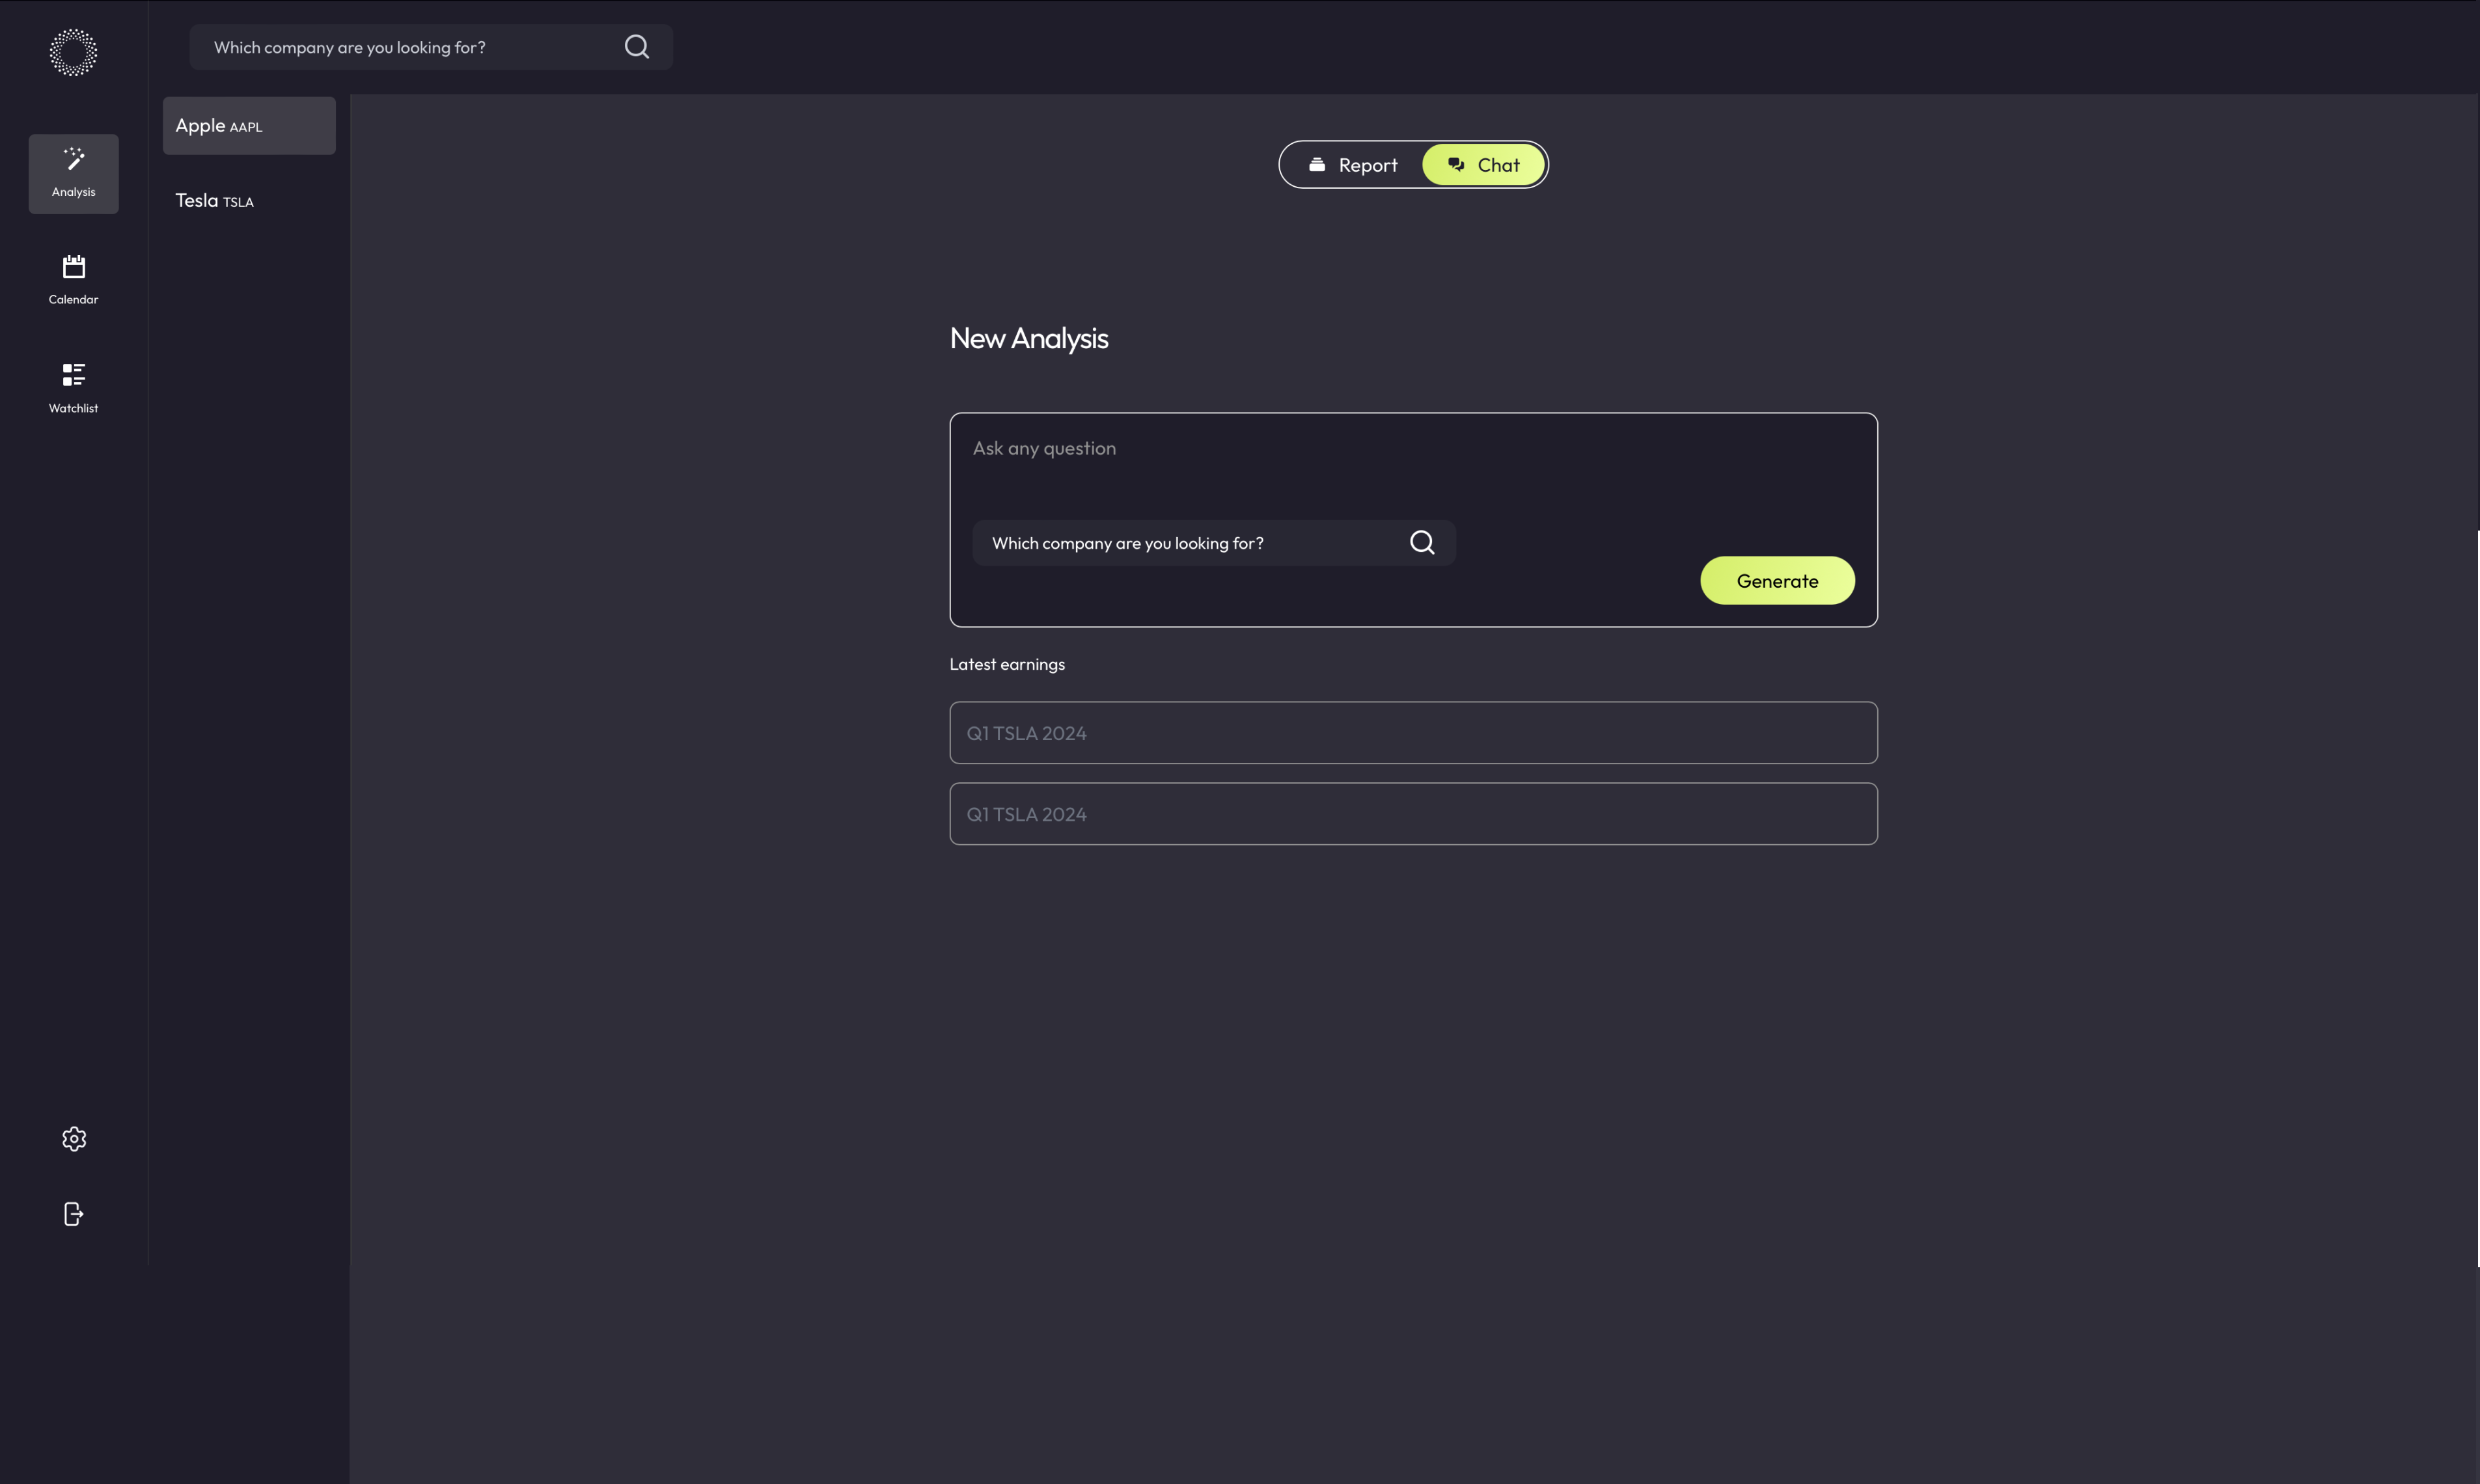Screen dimensions: 2480x1484
Task: Click the Generate button
Action: click(x=1776, y=581)
